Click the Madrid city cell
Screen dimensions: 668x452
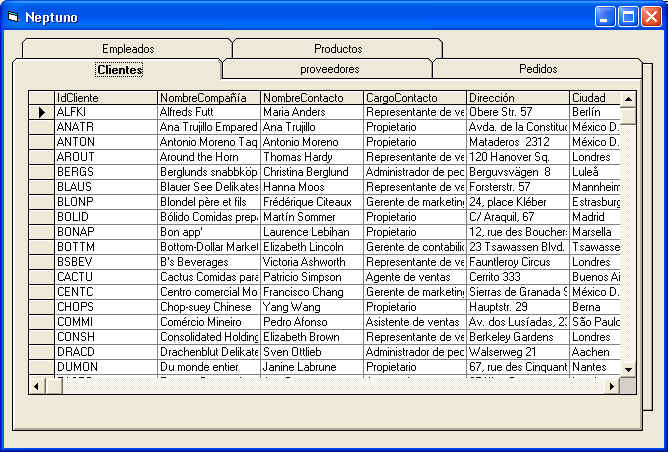click(x=595, y=217)
